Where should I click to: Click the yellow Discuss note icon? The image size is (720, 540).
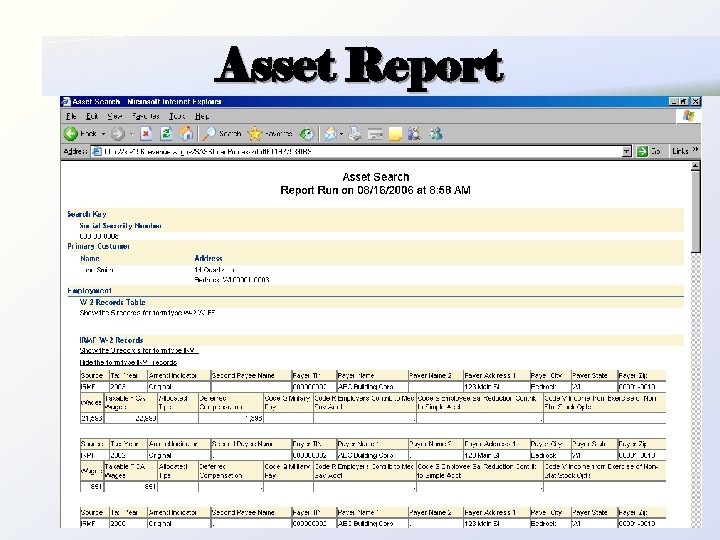tap(395, 134)
